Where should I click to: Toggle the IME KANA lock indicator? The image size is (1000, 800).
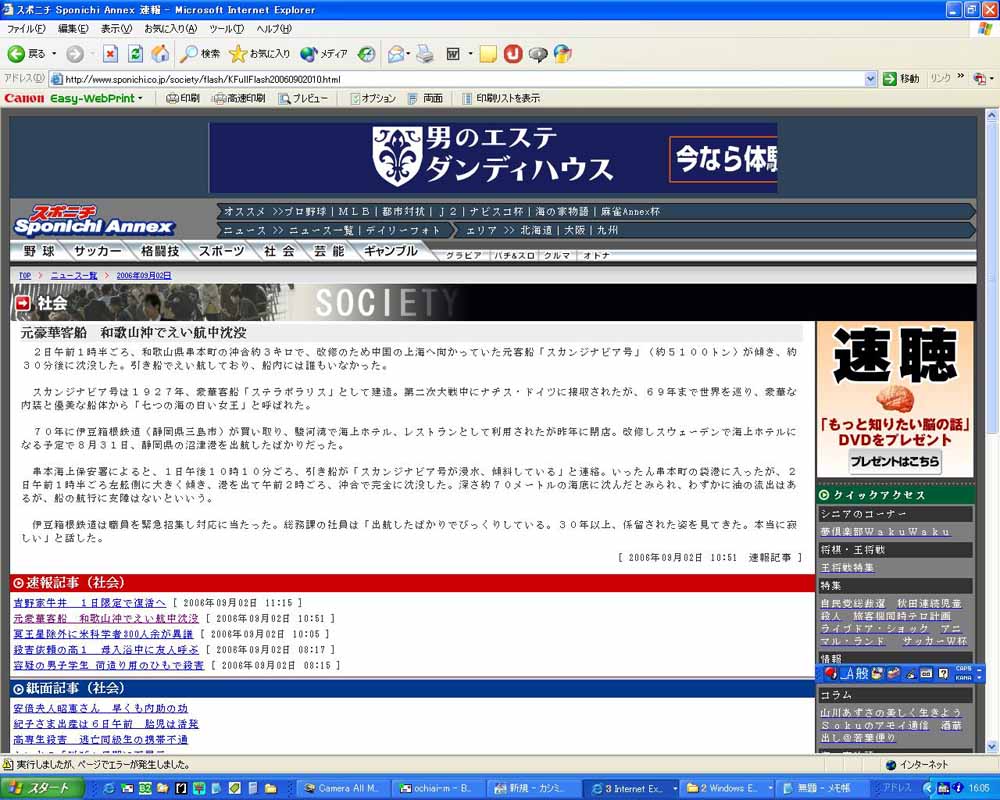coord(964,678)
